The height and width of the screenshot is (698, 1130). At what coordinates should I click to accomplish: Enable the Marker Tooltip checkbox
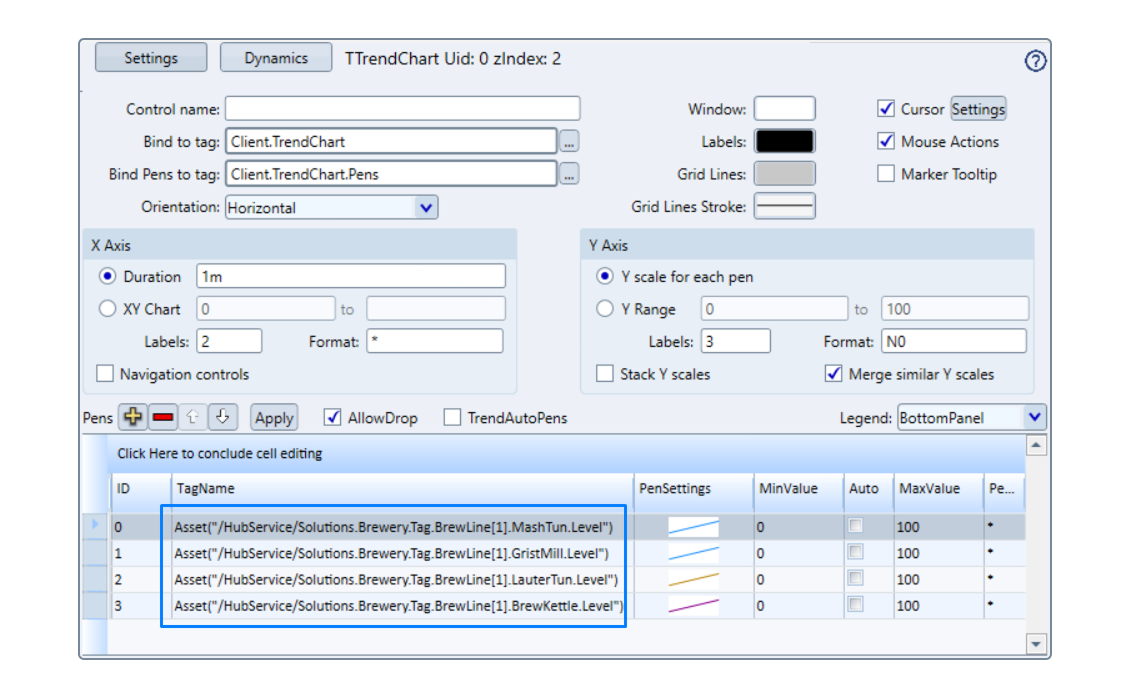[885, 174]
